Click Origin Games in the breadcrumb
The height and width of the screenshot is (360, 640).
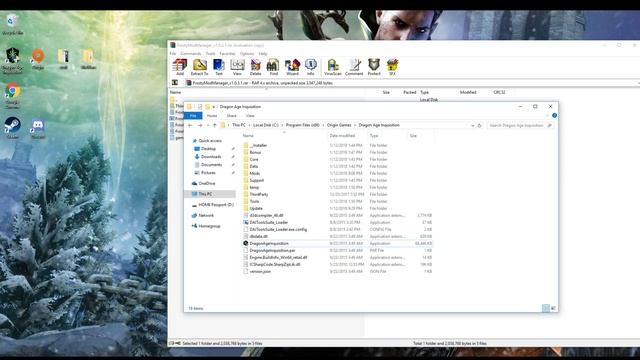tap(339, 125)
